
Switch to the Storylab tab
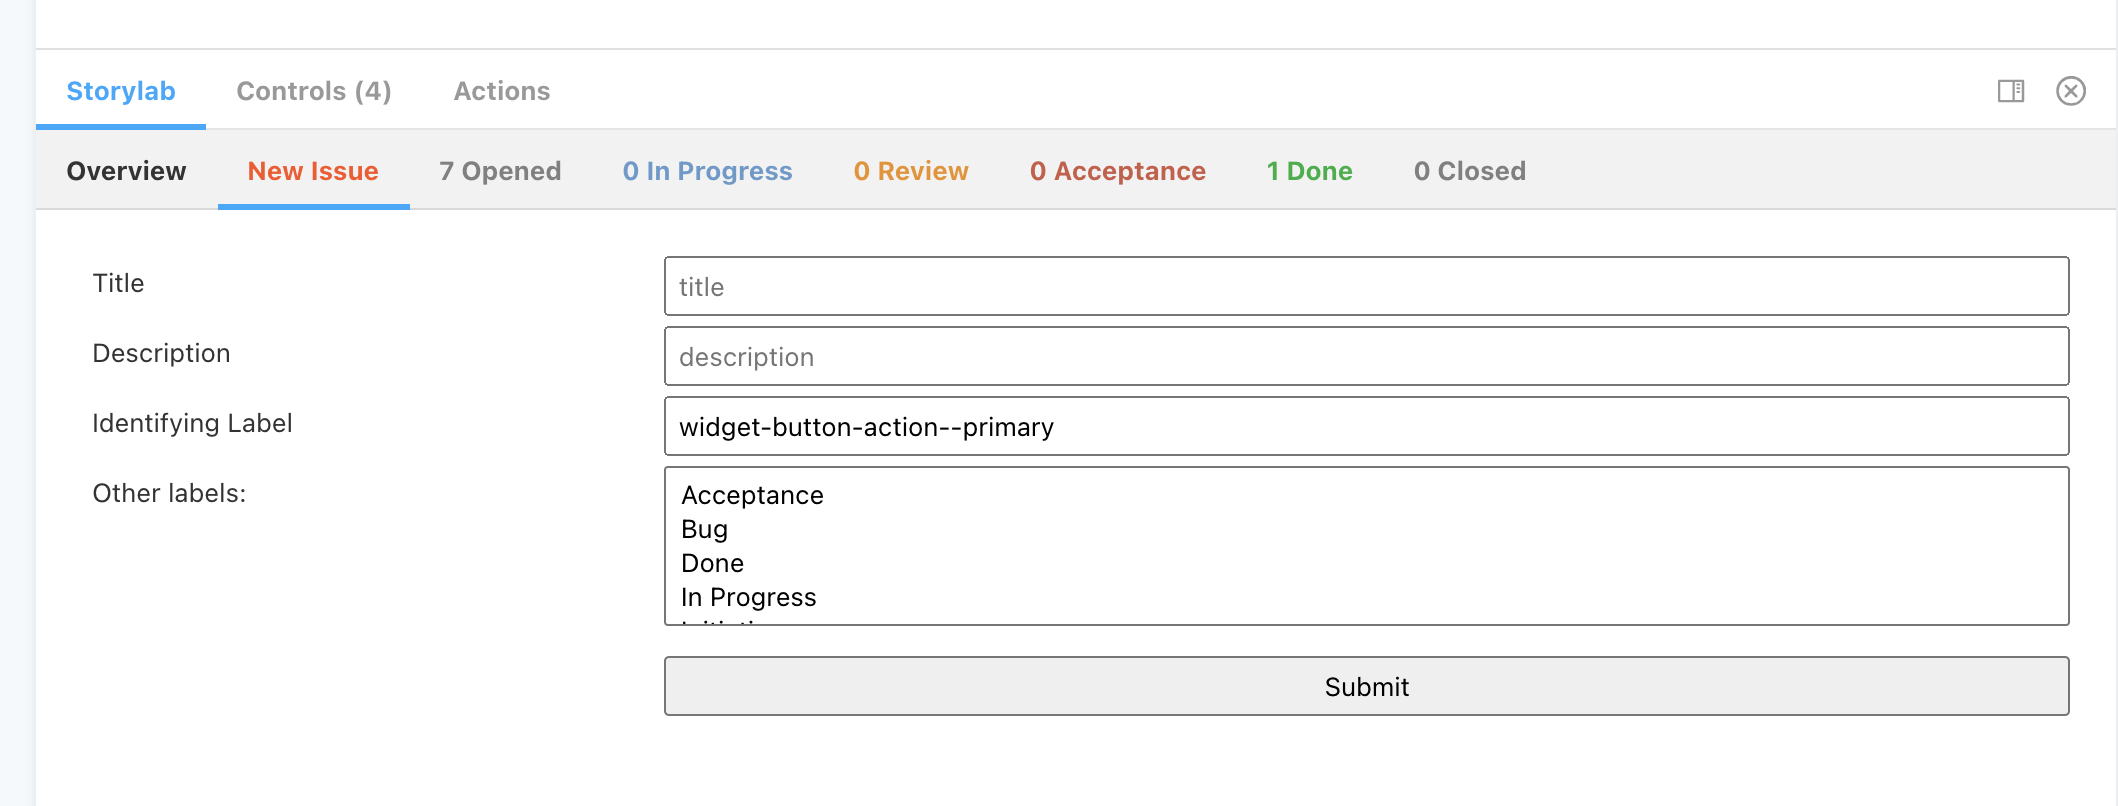click(121, 91)
